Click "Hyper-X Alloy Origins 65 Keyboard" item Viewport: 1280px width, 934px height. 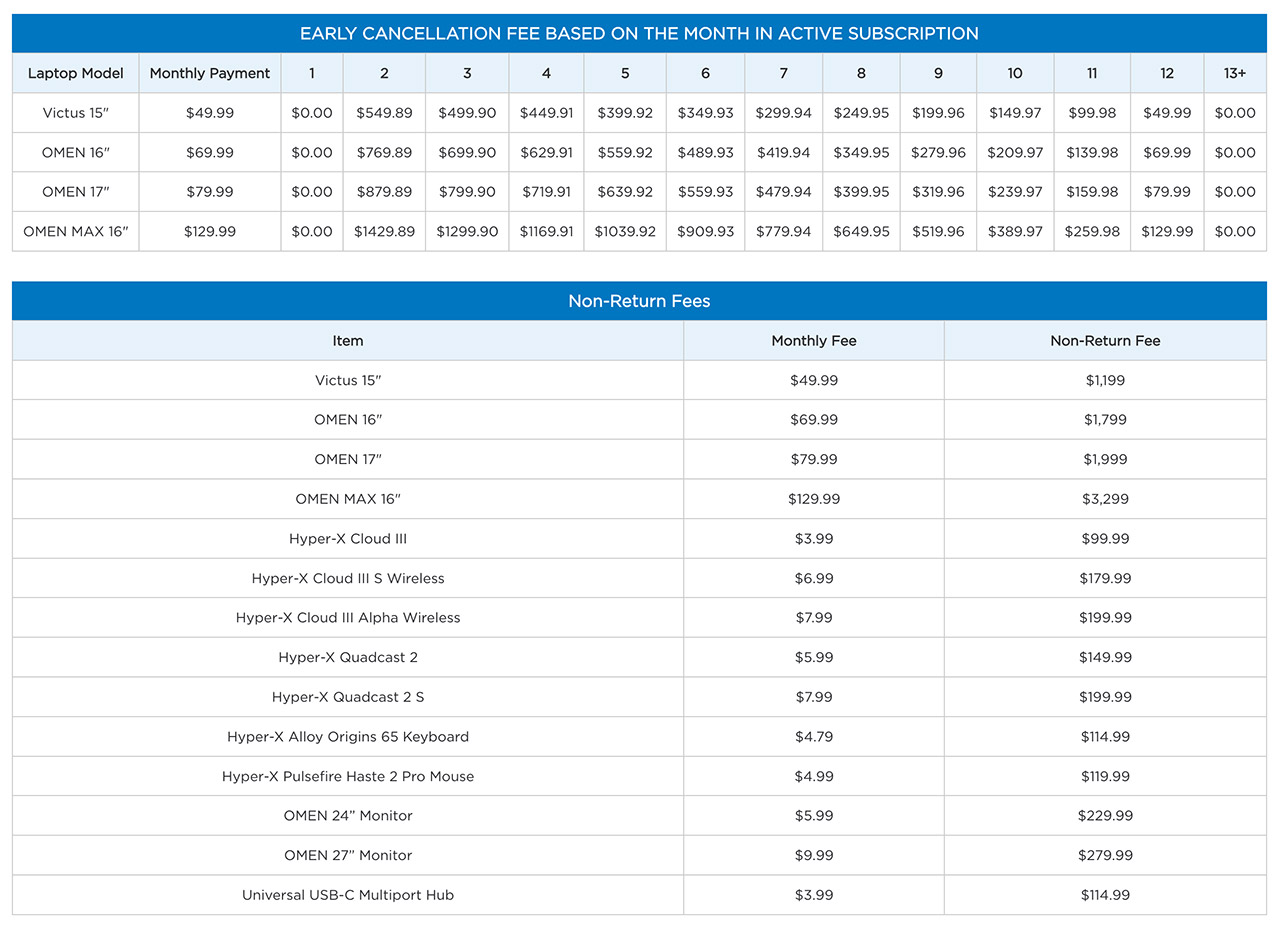click(x=348, y=737)
